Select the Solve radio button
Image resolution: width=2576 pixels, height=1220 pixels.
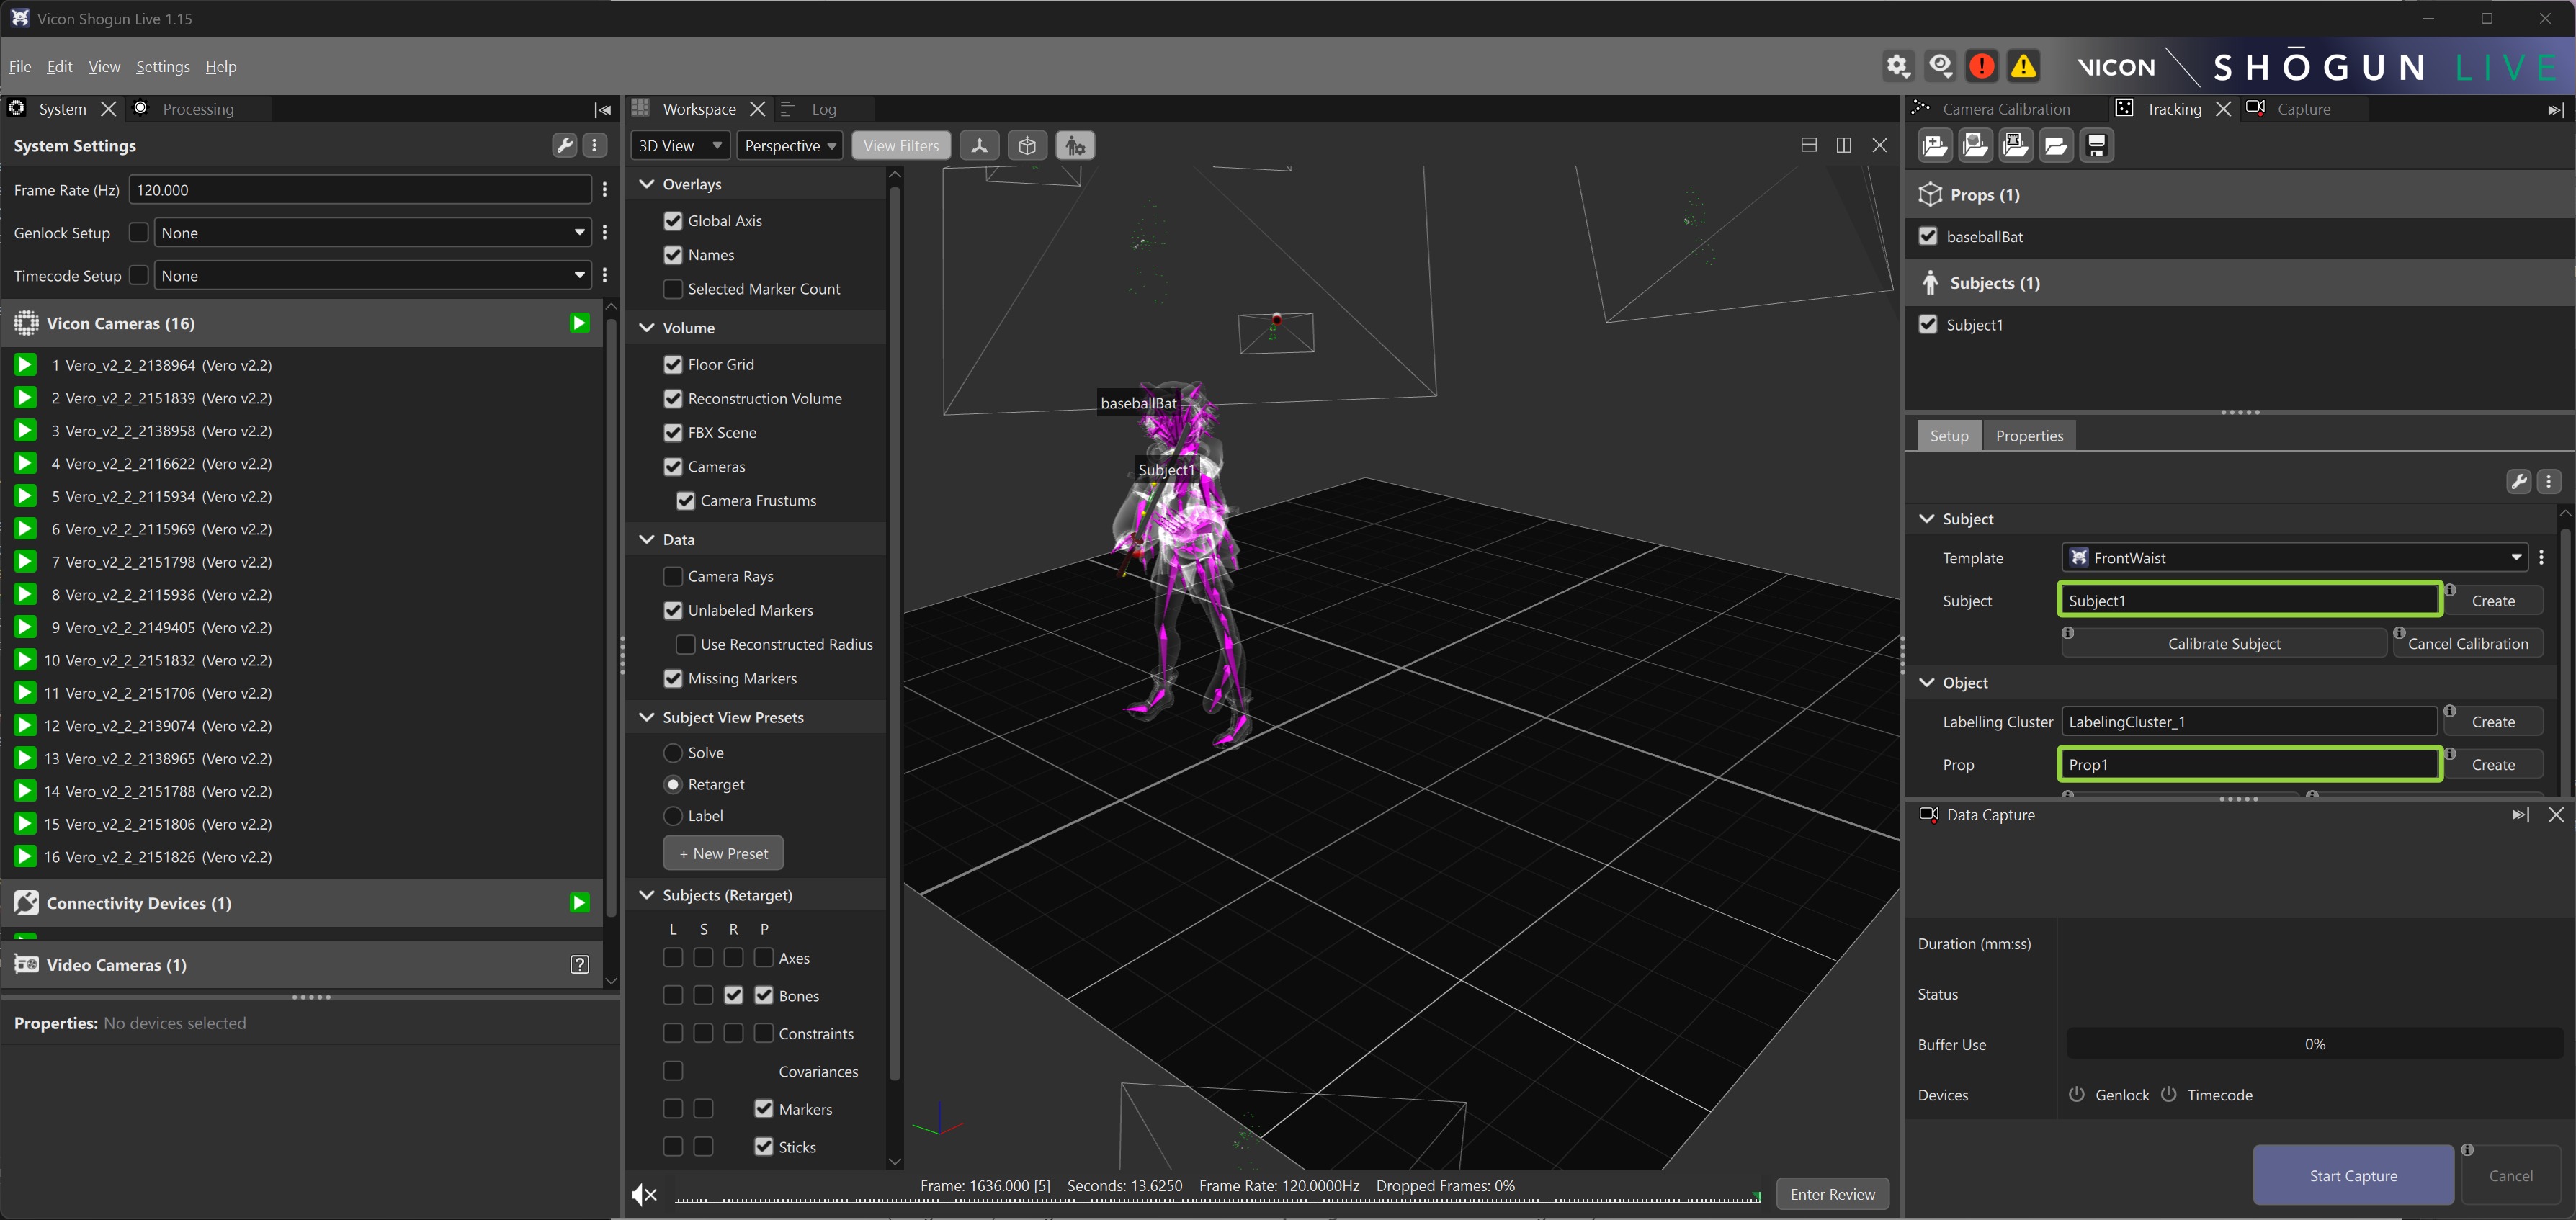pos(673,752)
